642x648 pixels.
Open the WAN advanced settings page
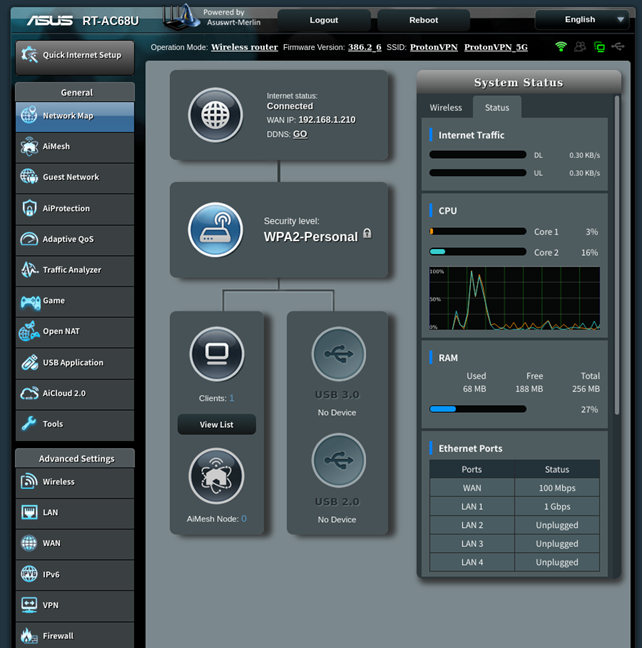coord(75,543)
